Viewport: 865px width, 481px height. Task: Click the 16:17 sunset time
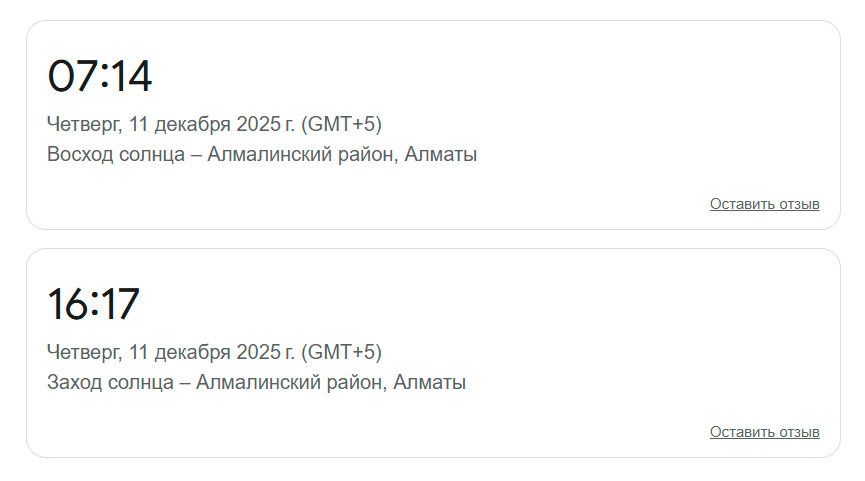tap(94, 305)
